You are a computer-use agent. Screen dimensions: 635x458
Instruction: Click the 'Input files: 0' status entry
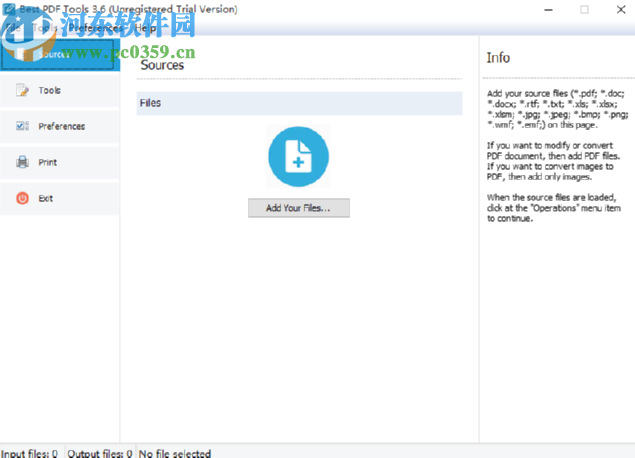[x=30, y=453]
